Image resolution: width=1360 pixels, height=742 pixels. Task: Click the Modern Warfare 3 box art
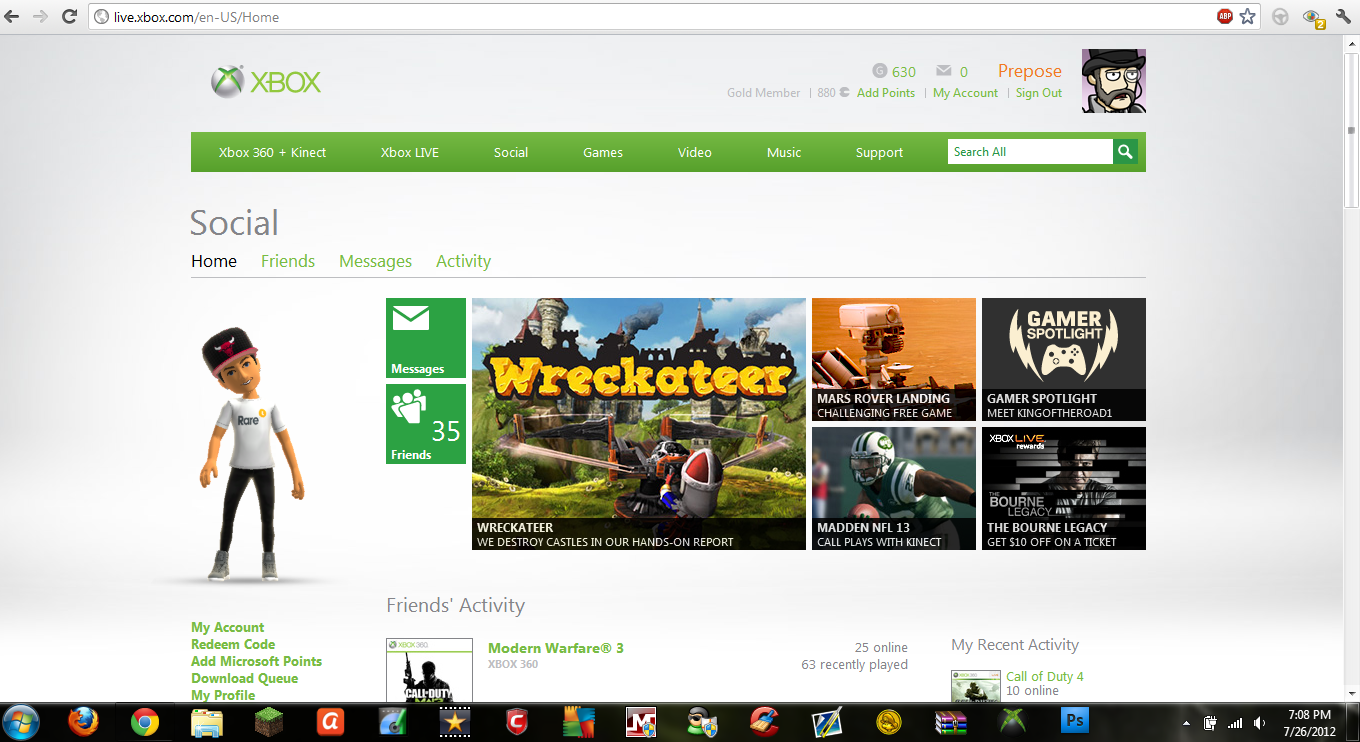point(429,671)
